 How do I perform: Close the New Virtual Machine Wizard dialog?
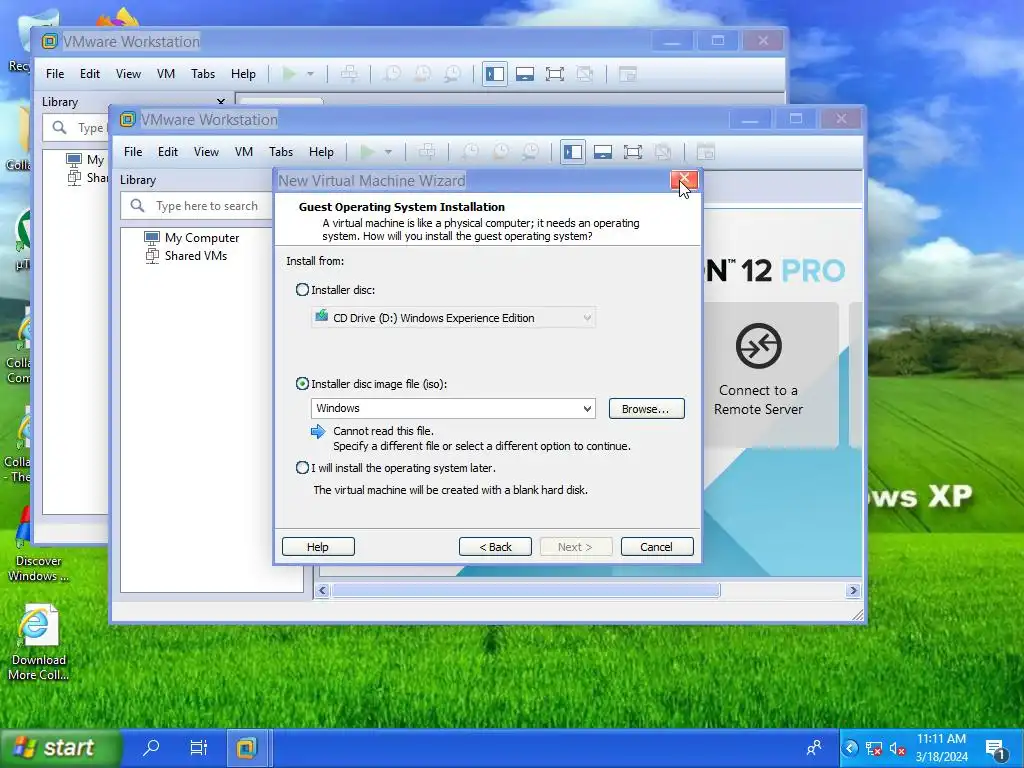coord(684,180)
